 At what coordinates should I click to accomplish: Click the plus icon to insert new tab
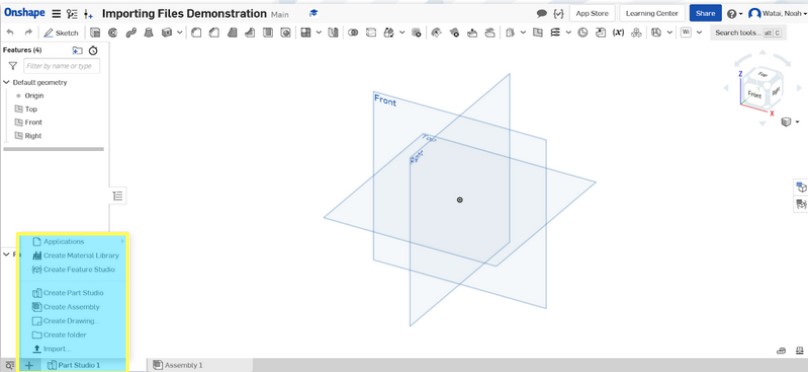tap(29, 365)
